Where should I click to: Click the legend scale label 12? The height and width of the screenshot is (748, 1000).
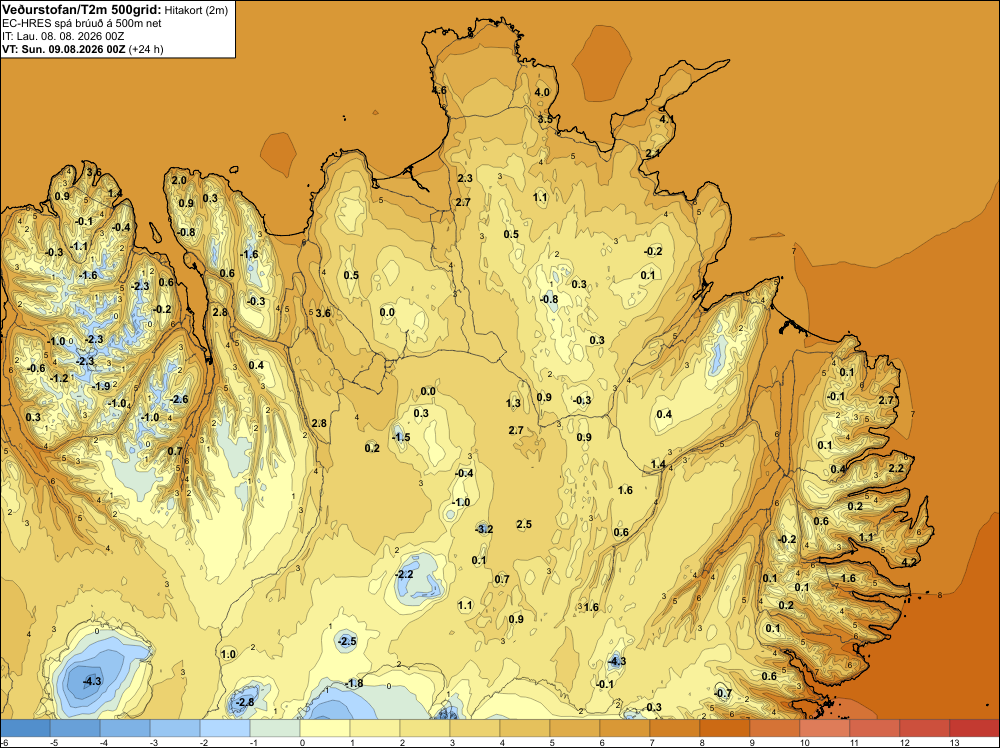(x=905, y=742)
